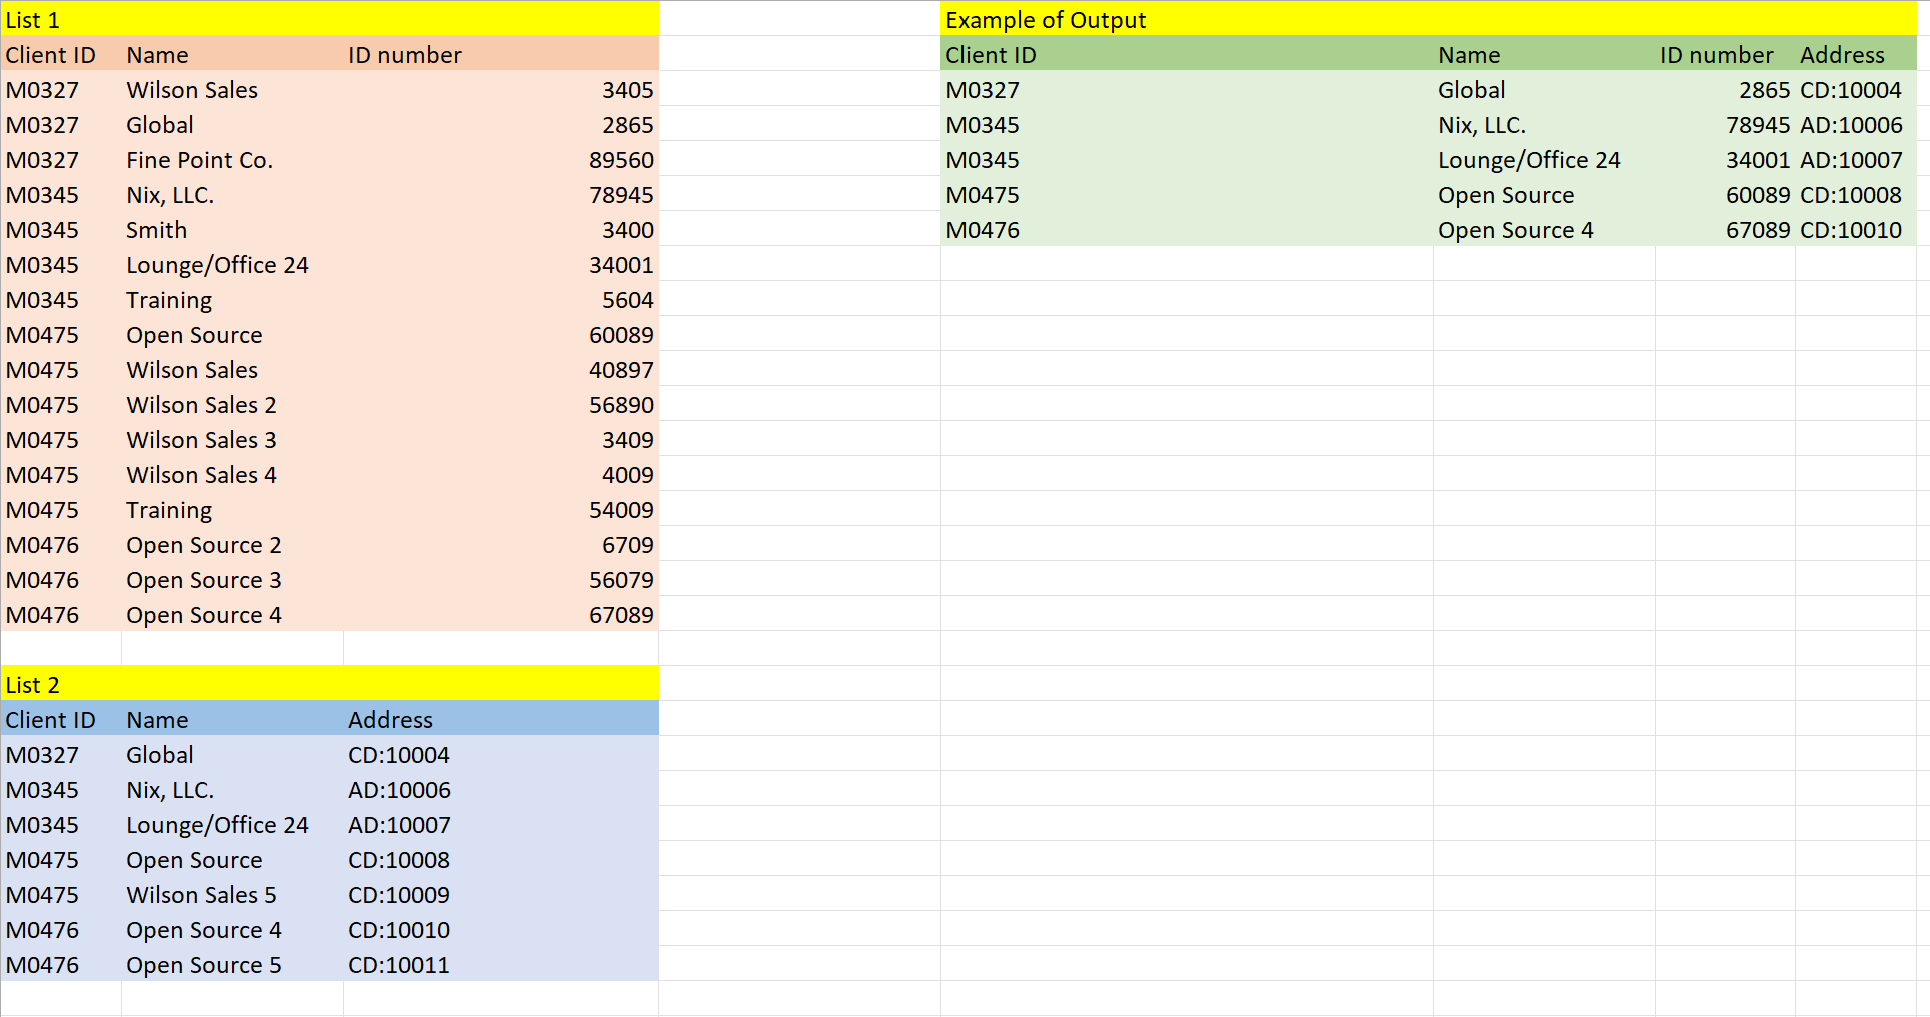Select the Nix, LLC. cell in List 1
The height and width of the screenshot is (1017, 1930).
(170, 194)
